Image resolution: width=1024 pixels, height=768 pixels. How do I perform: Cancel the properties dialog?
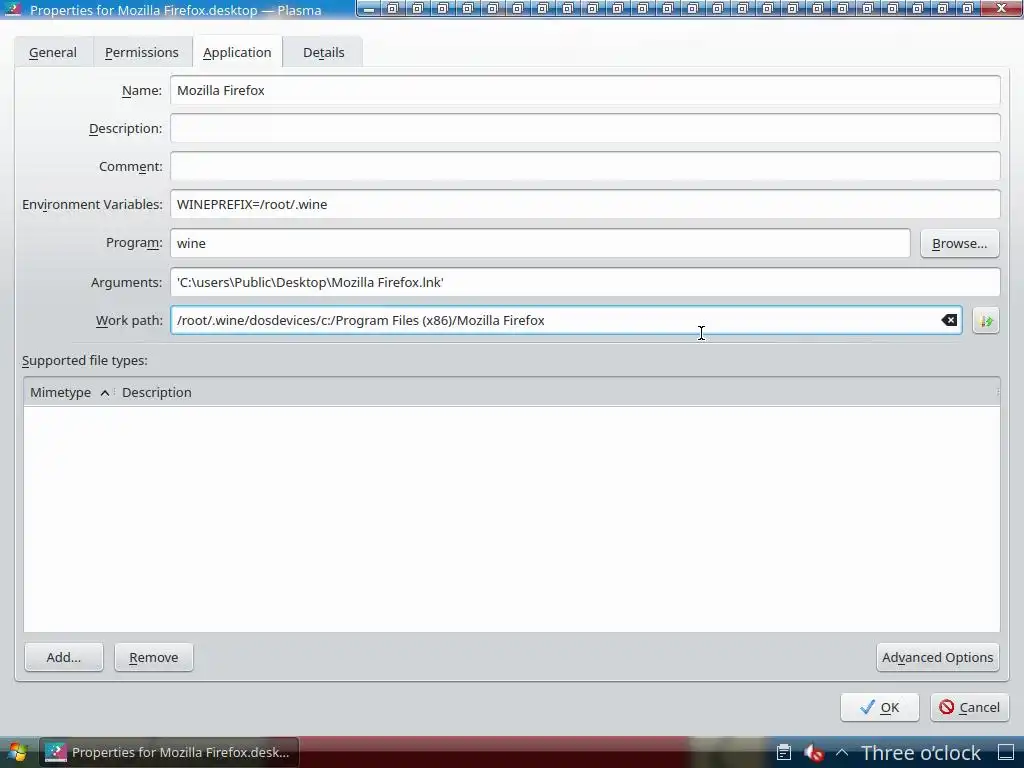pos(970,707)
